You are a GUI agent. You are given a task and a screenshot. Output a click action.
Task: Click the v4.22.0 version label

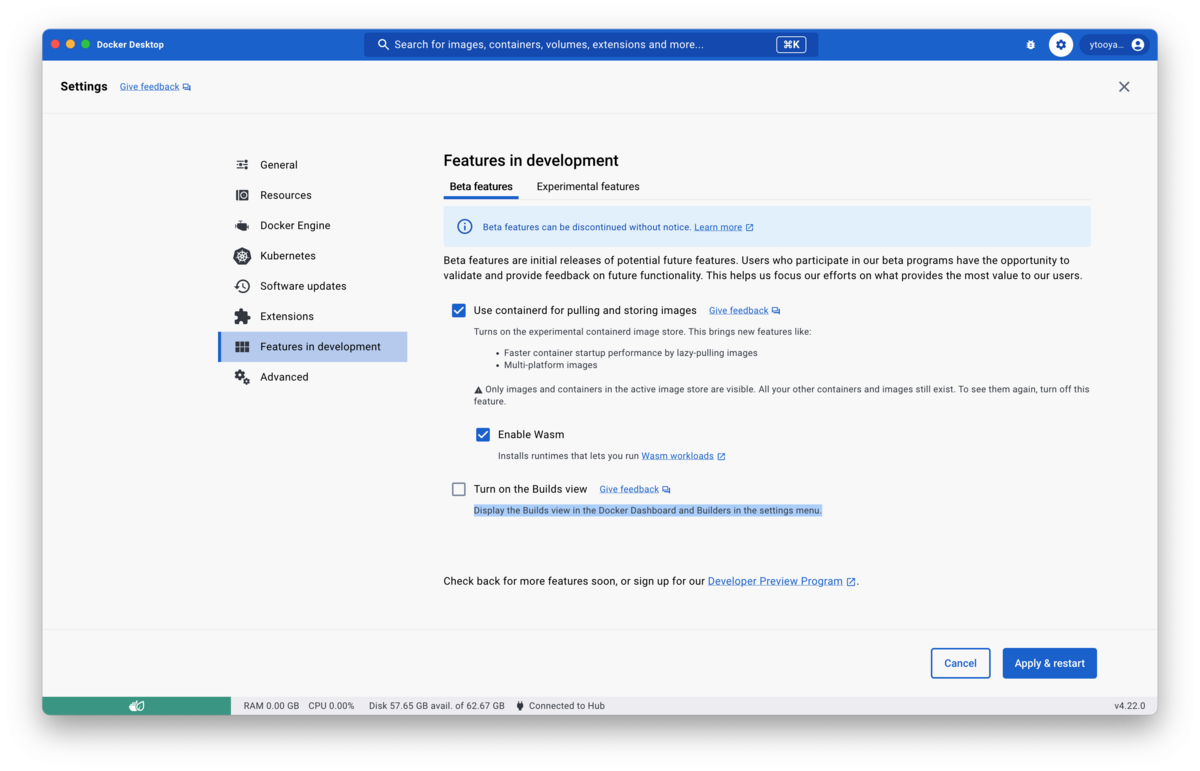(1129, 706)
